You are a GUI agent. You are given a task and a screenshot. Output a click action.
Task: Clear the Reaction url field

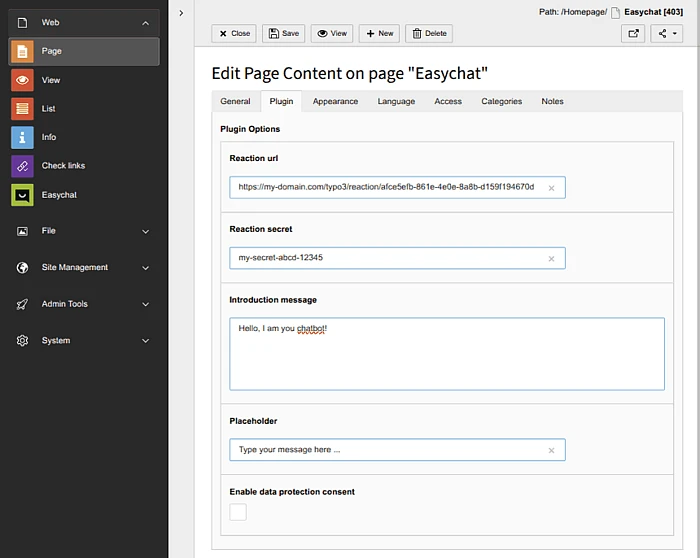pyautogui.click(x=551, y=188)
